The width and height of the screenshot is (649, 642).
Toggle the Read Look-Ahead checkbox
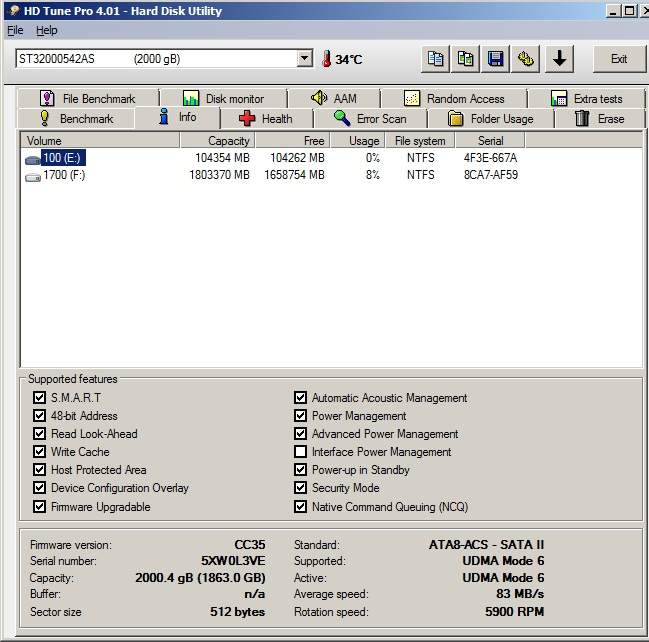[x=39, y=434]
